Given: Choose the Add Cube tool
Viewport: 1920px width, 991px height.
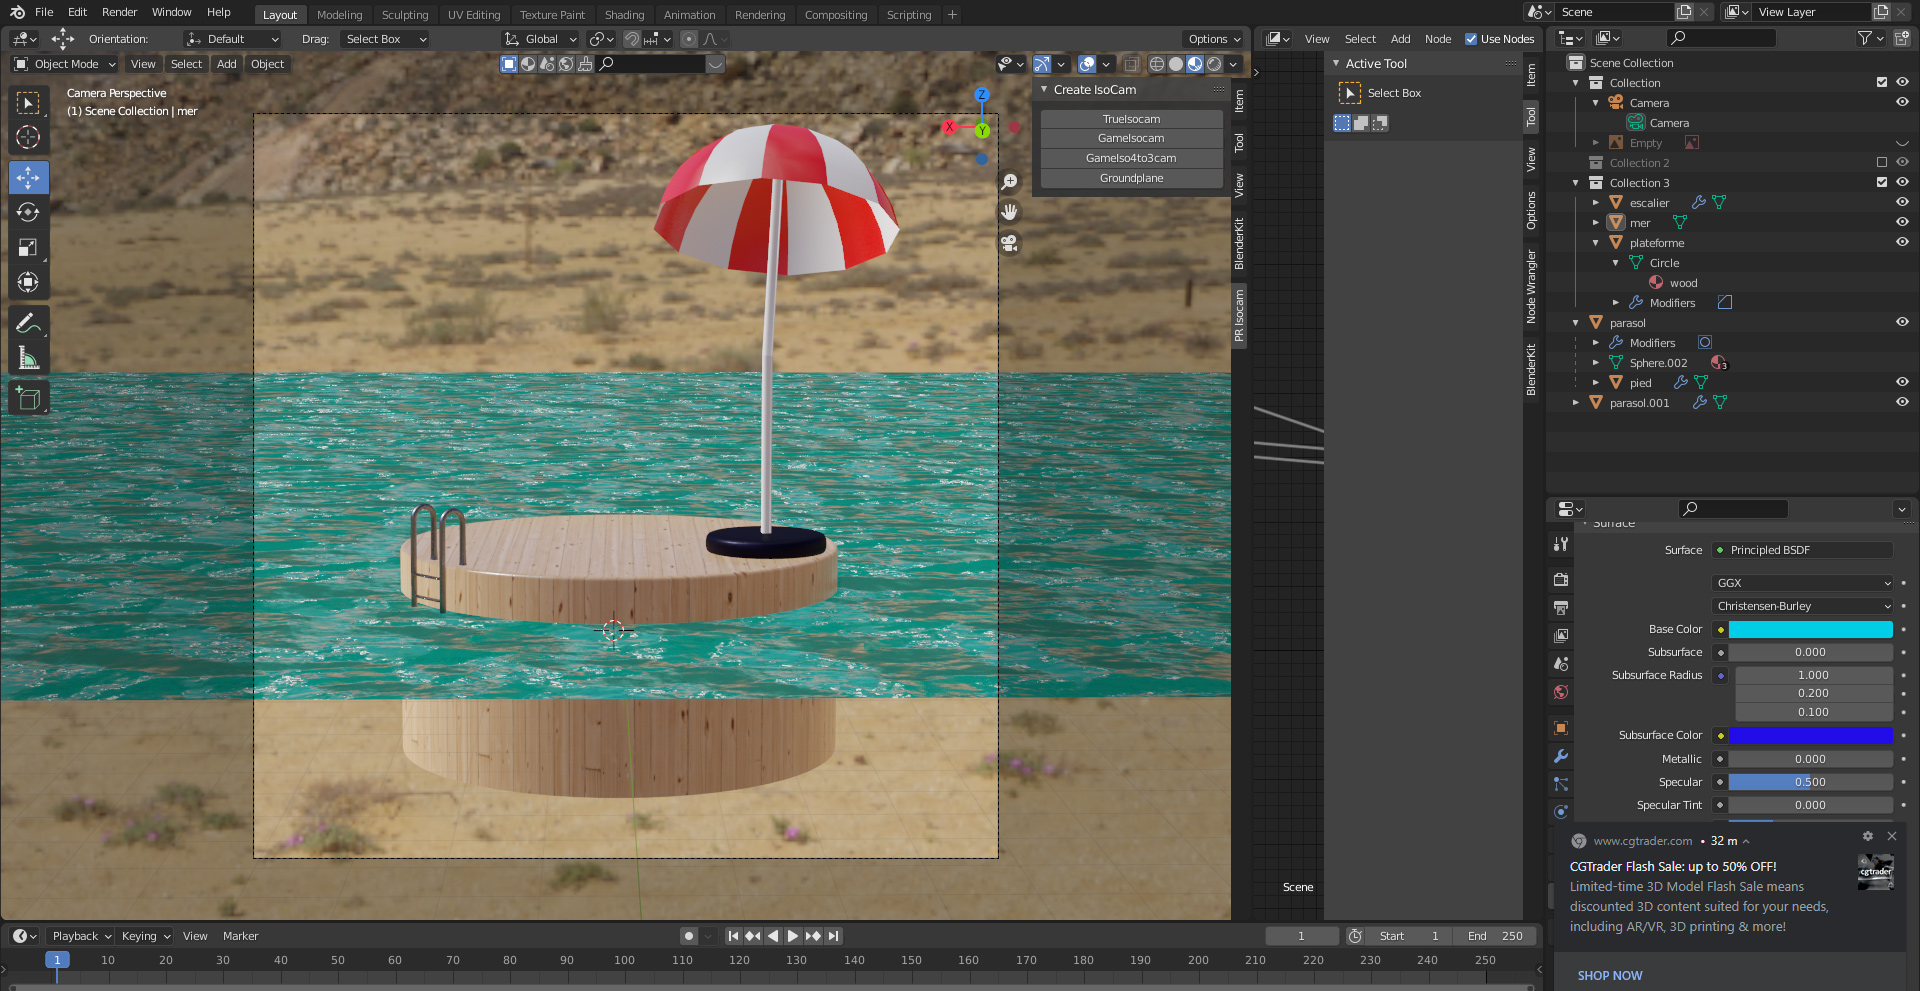Looking at the screenshot, I should (28, 399).
